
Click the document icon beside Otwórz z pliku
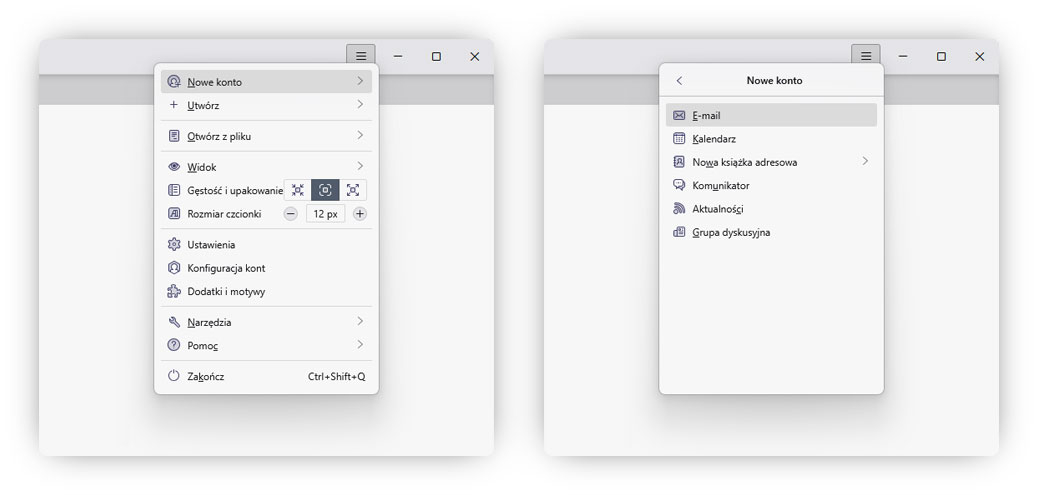(173, 136)
